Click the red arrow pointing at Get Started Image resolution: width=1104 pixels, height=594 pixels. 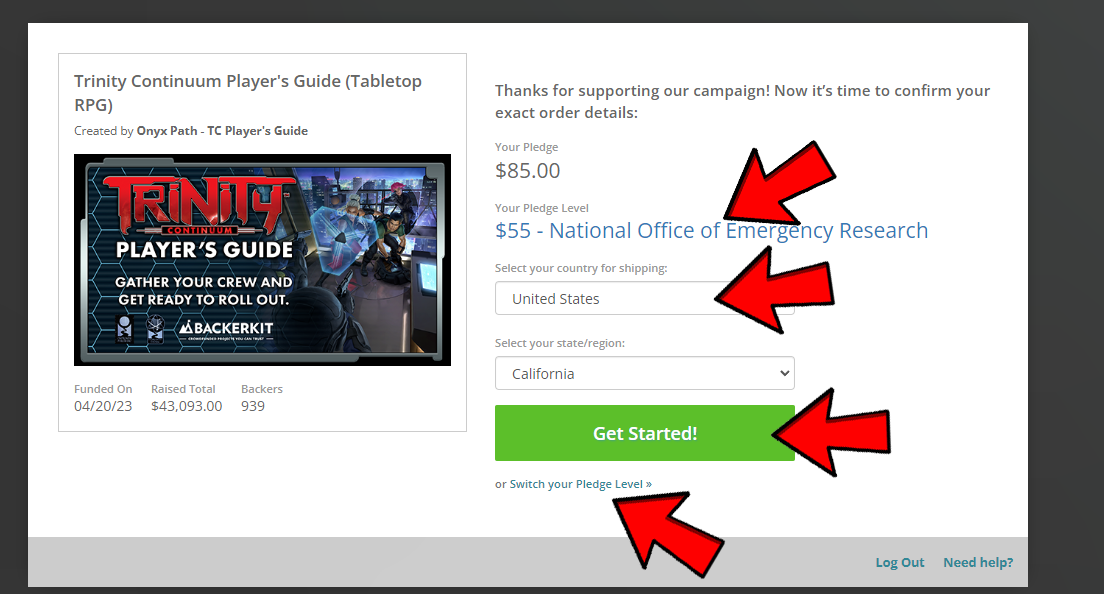click(x=832, y=431)
